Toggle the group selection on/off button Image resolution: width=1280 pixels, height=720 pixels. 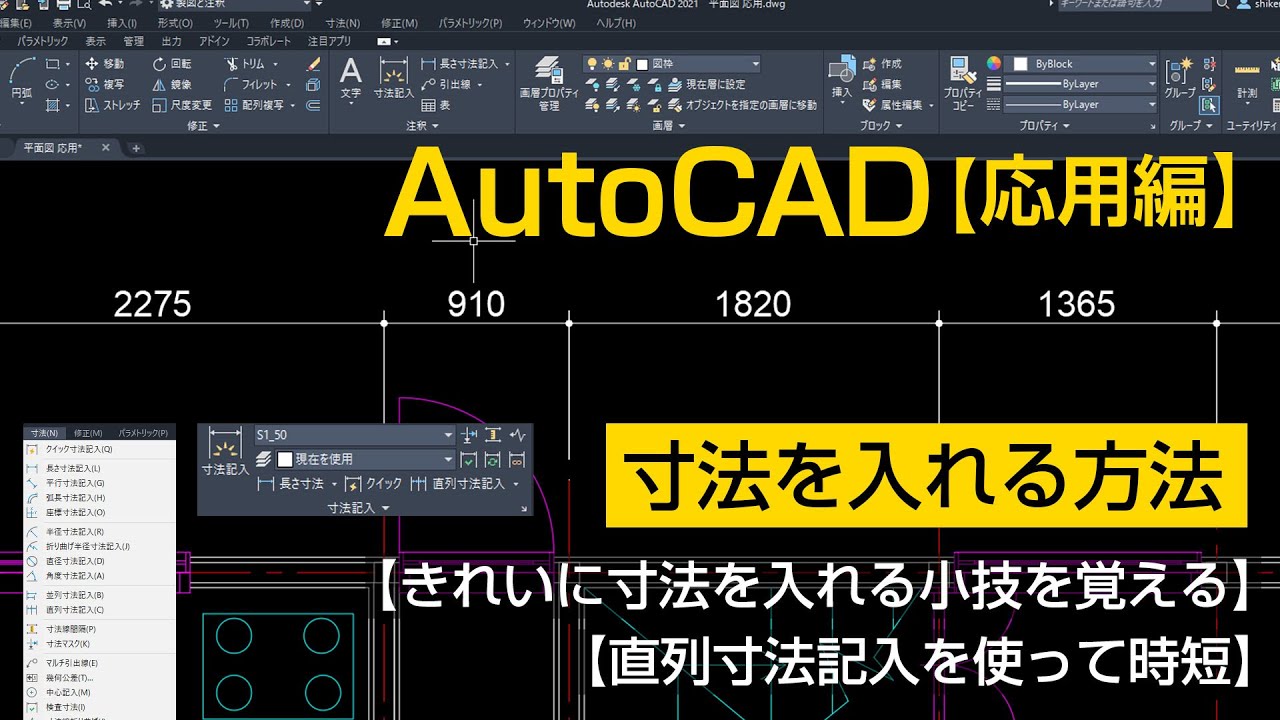tap(1211, 104)
